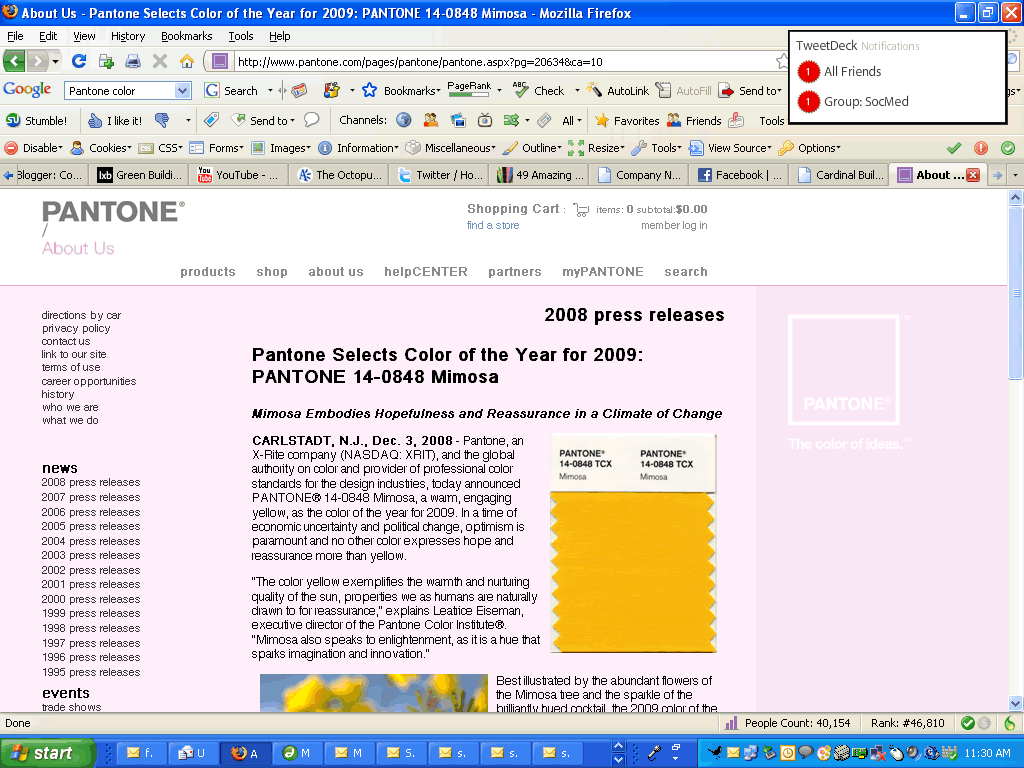Click the Print icon in the navigation toolbar
Viewport: 1024px width, 768px height.
click(133, 61)
